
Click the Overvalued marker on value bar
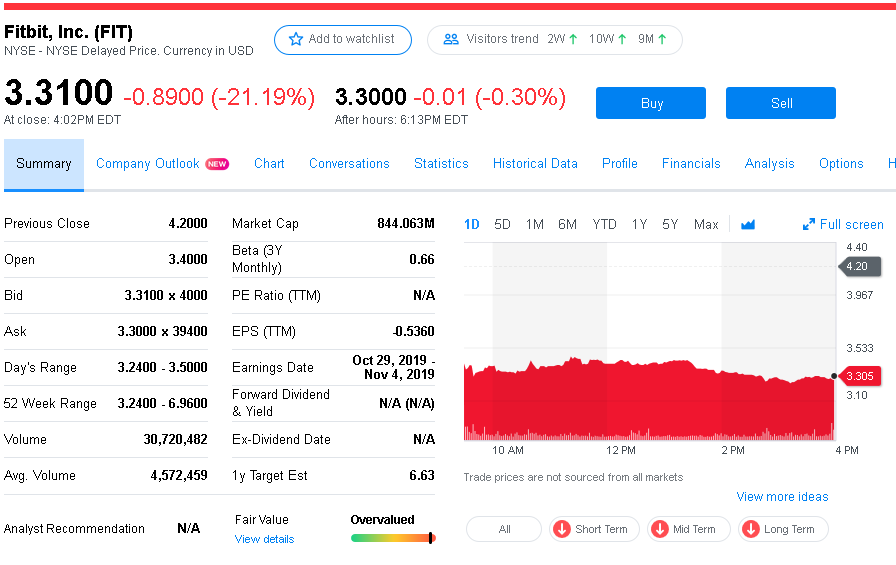[430, 538]
